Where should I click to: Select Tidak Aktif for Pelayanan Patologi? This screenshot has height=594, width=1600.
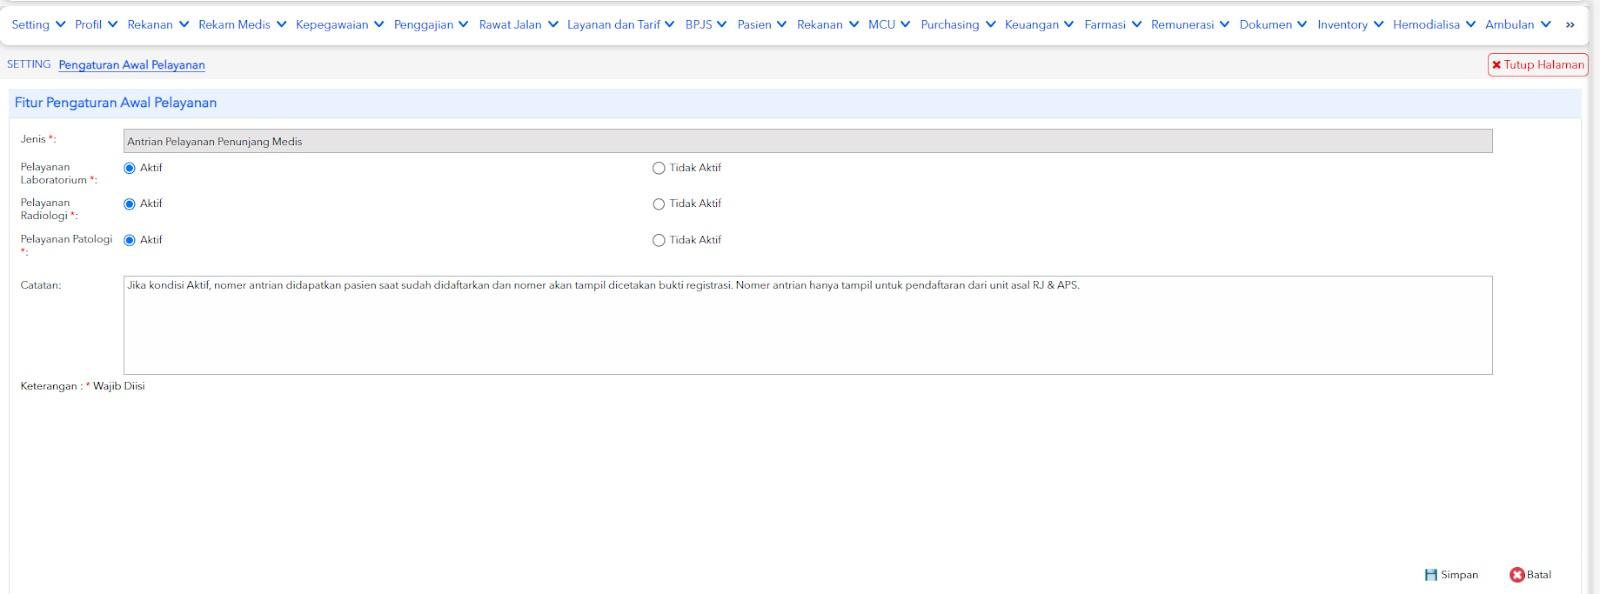click(x=658, y=240)
